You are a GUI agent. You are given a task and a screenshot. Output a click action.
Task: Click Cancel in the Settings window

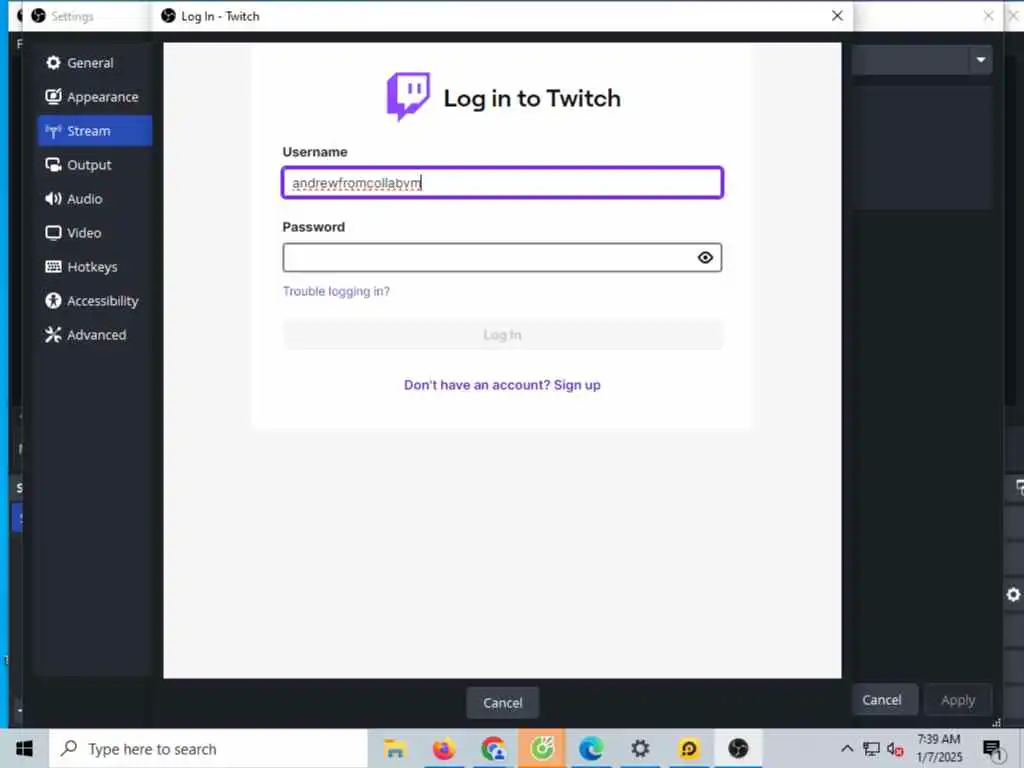tap(882, 700)
